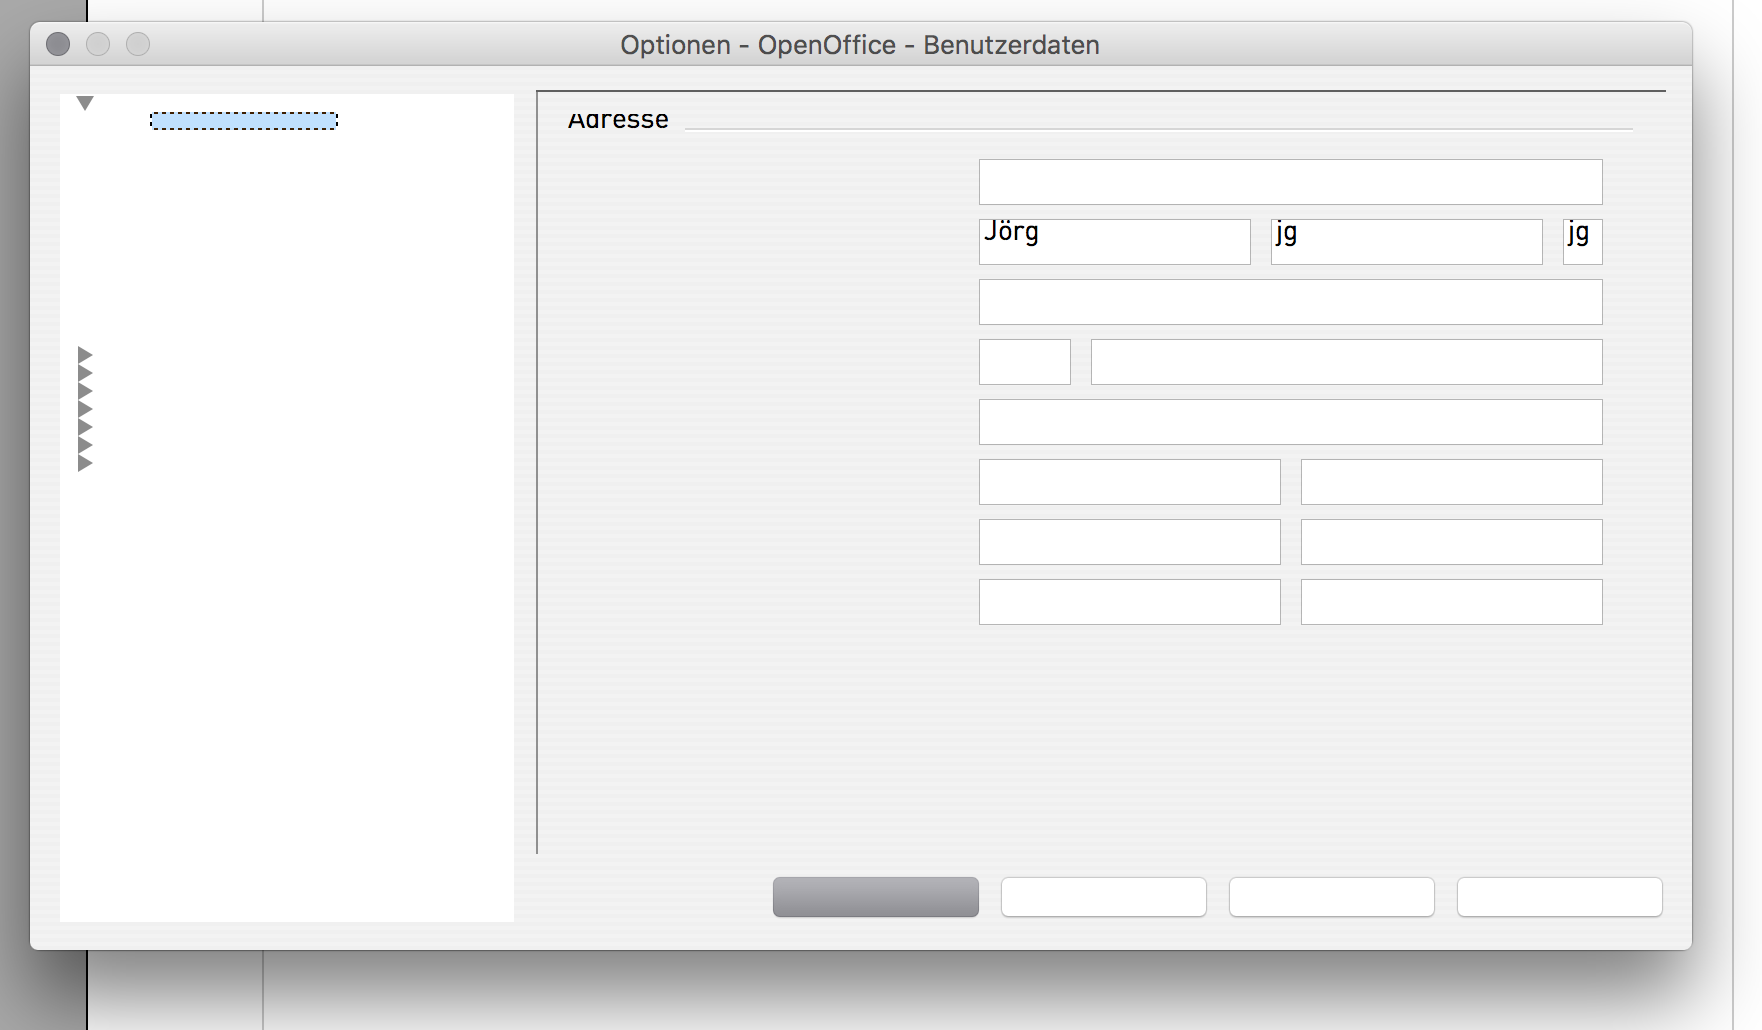Image resolution: width=1762 pixels, height=1030 pixels.
Task: Click the wide field containing jg
Action: 1406,242
